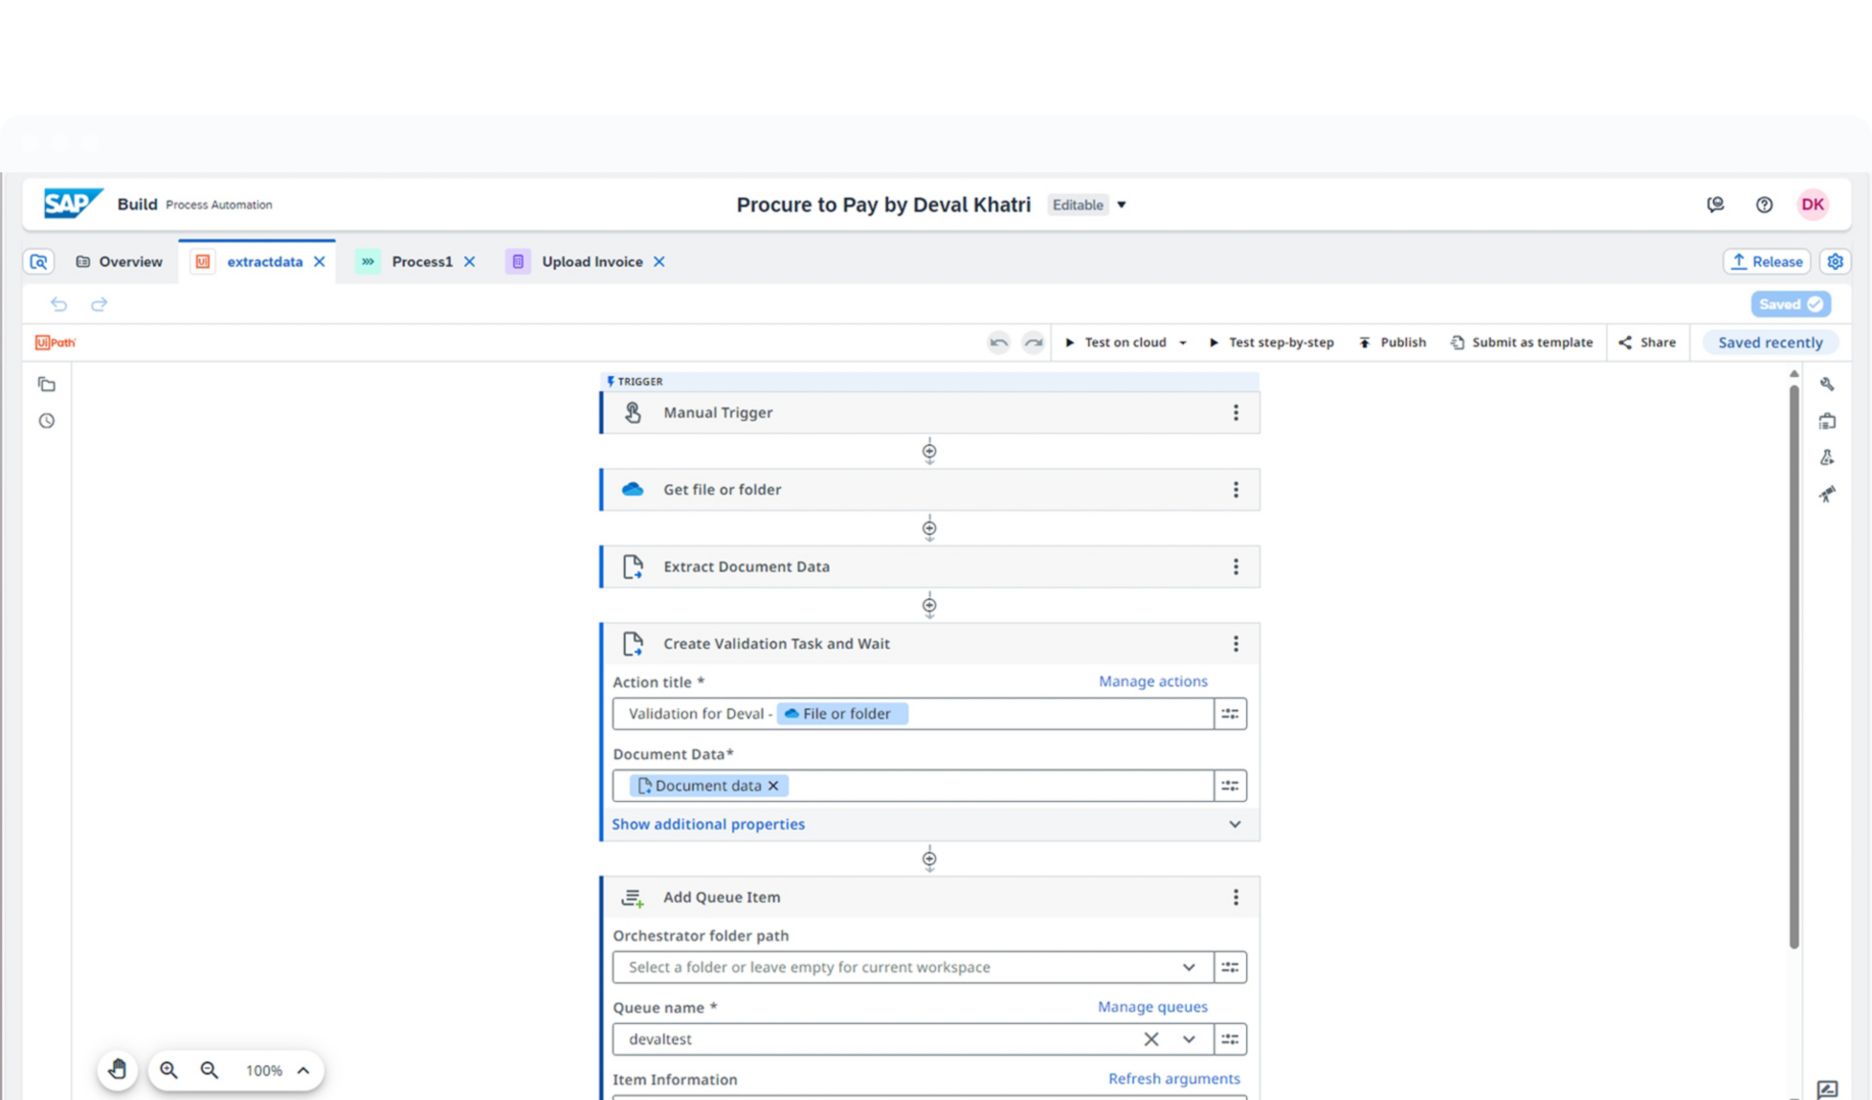Click the zoom out magnifier
This screenshot has height=1100, width=1872.
pyautogui.click(x=209, y=1070)
